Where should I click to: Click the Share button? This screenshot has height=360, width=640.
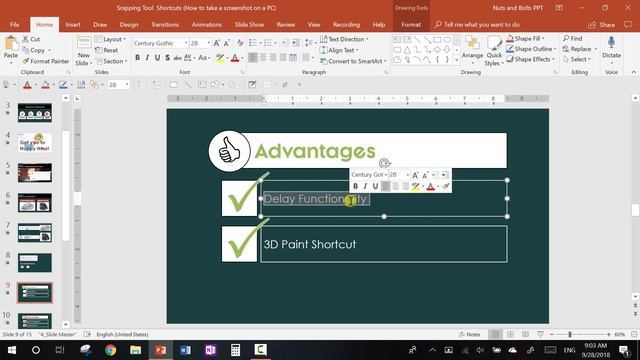coord(602,25)
